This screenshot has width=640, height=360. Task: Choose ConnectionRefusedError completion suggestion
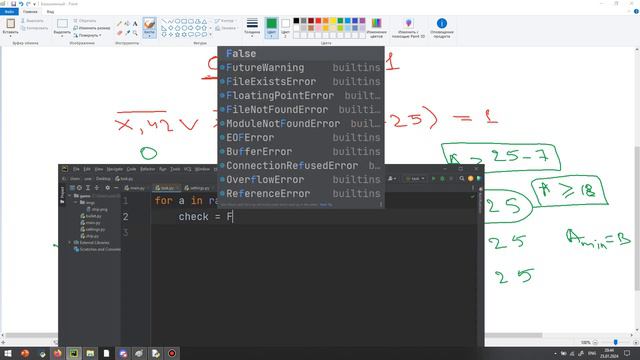301,165
